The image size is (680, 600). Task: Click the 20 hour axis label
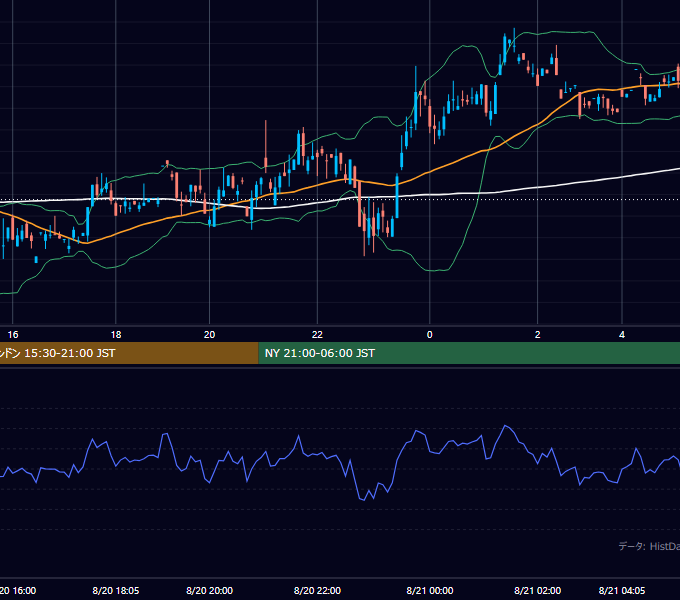tap(209, 335)
